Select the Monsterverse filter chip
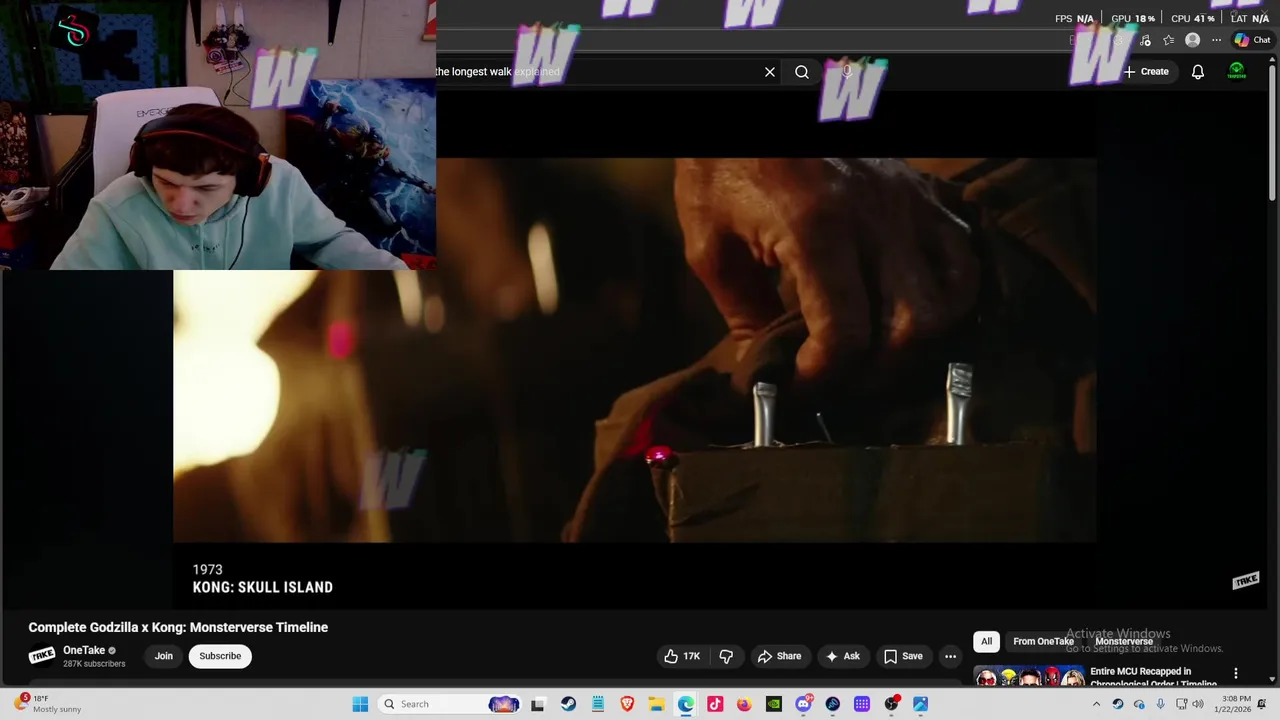 (x=1124, y=641)
